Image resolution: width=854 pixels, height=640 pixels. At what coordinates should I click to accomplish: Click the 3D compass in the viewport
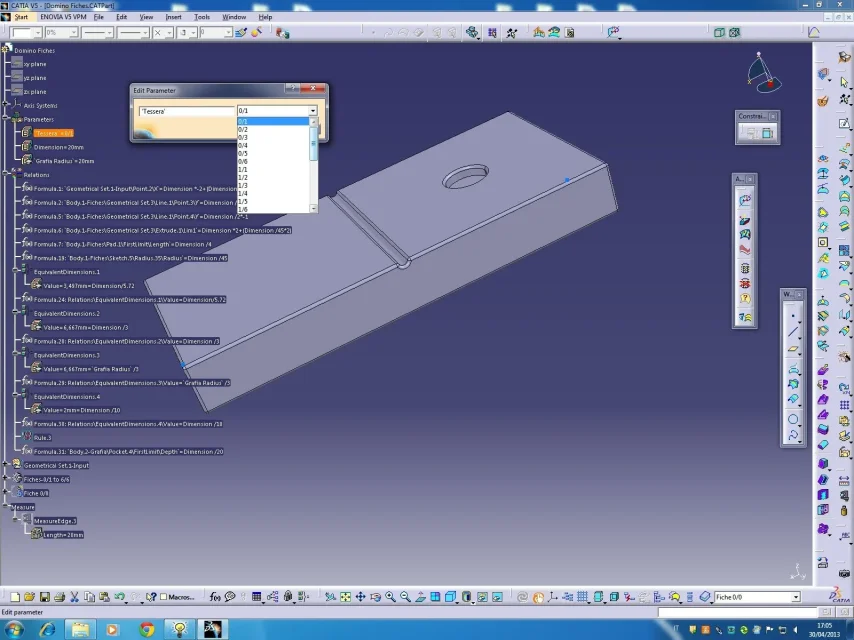pyautogui.click(x=764, y=73)
